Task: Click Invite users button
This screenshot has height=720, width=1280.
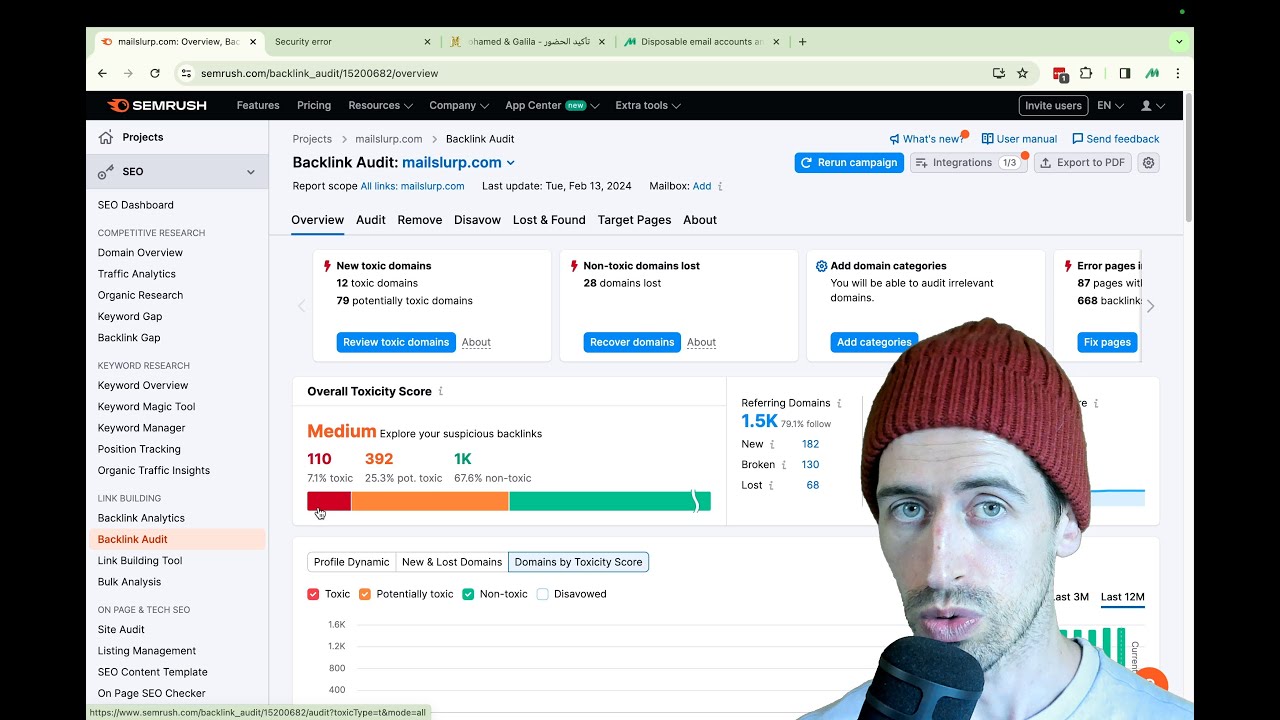Action: (1053, 105)
